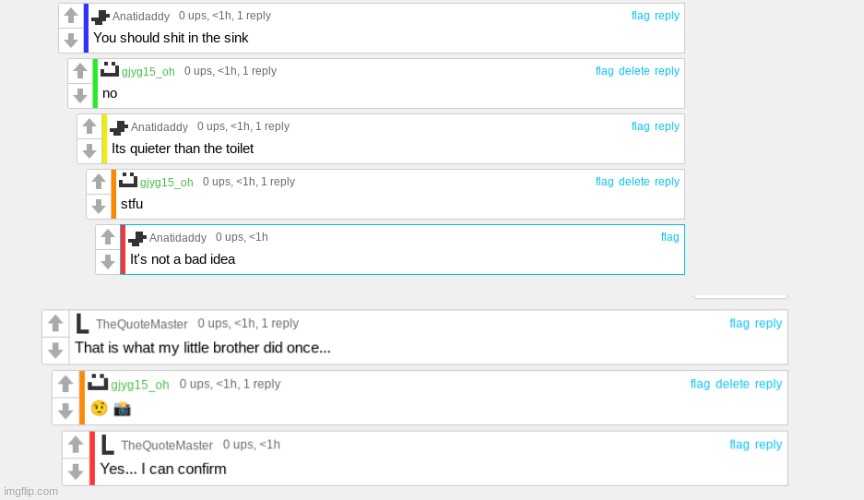Flag the "It's not a bad idea" comment
This screenshot has height=500, width=864.
coord(670,236)
